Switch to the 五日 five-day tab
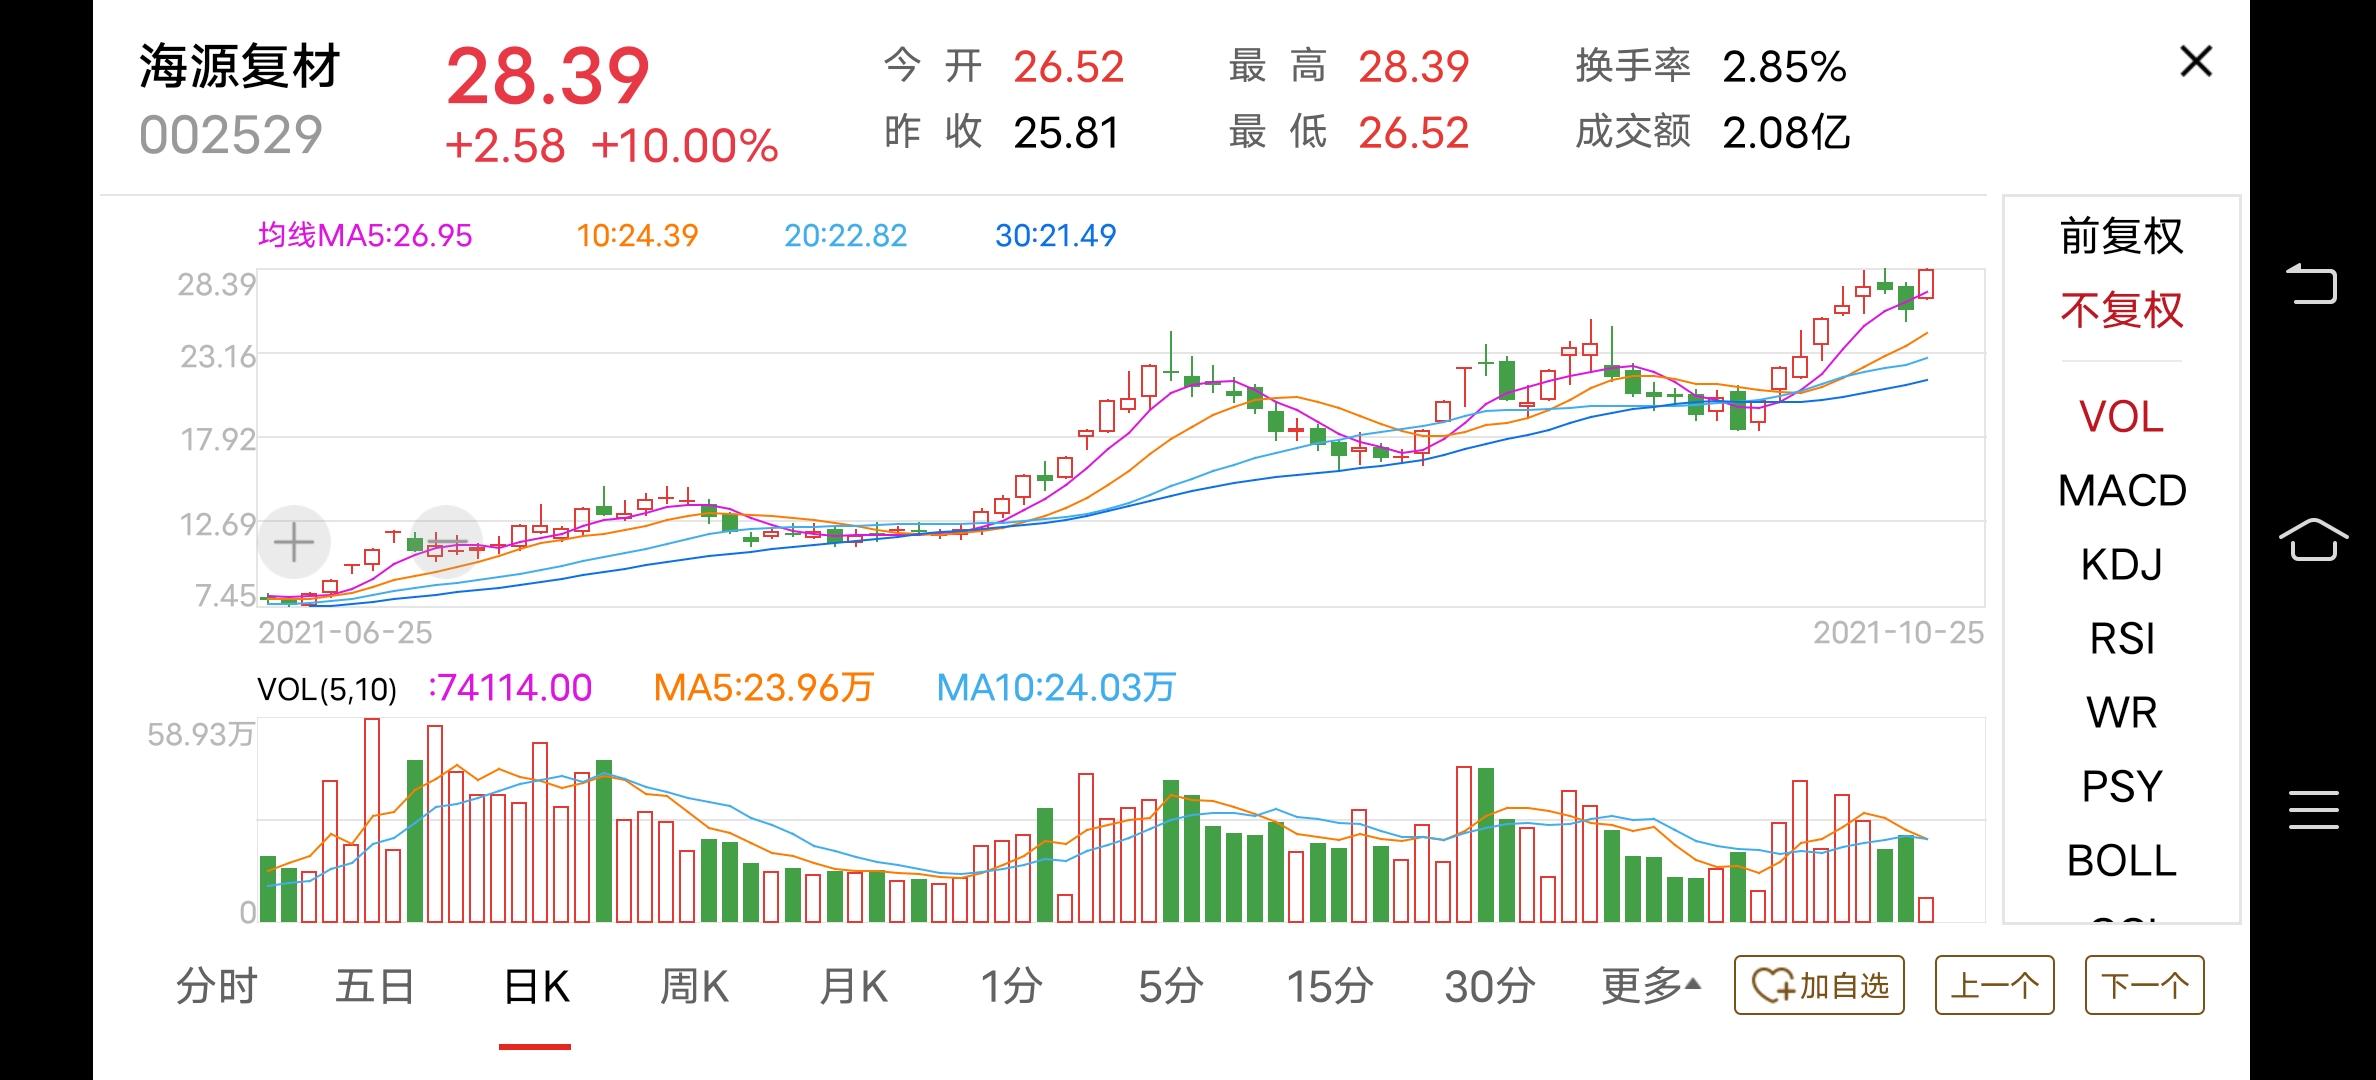 [x=375, y=987]
